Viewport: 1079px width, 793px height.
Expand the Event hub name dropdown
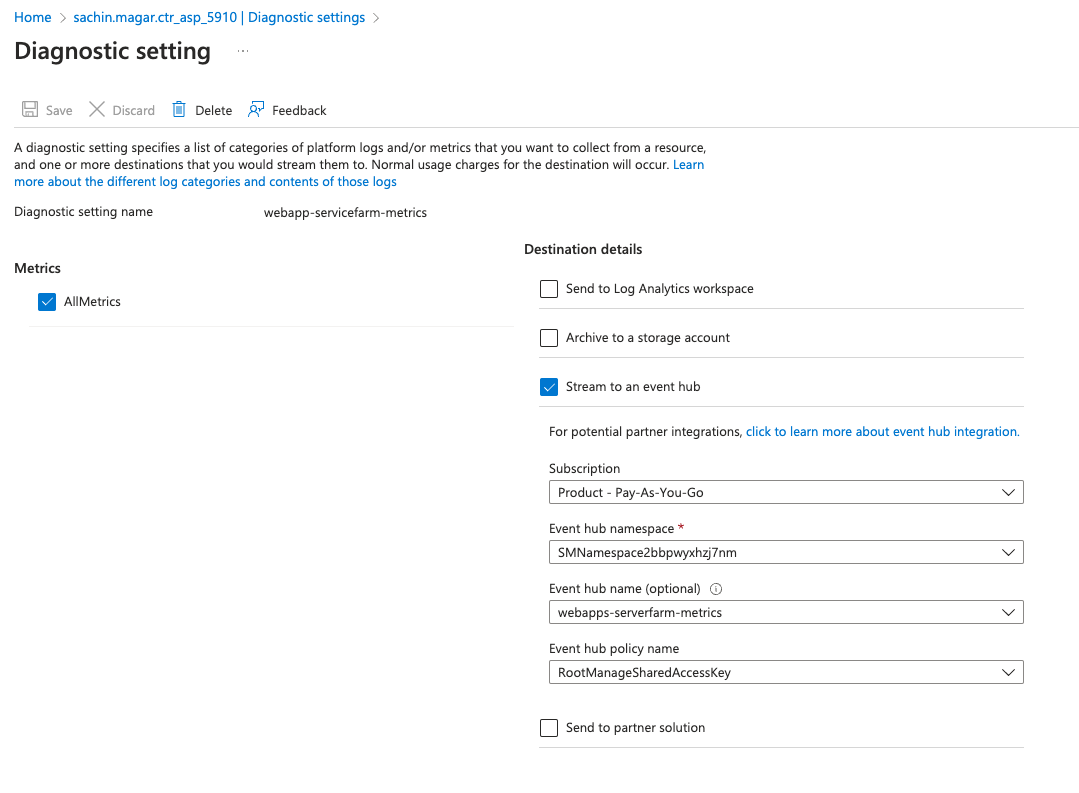tap(785, 613)
